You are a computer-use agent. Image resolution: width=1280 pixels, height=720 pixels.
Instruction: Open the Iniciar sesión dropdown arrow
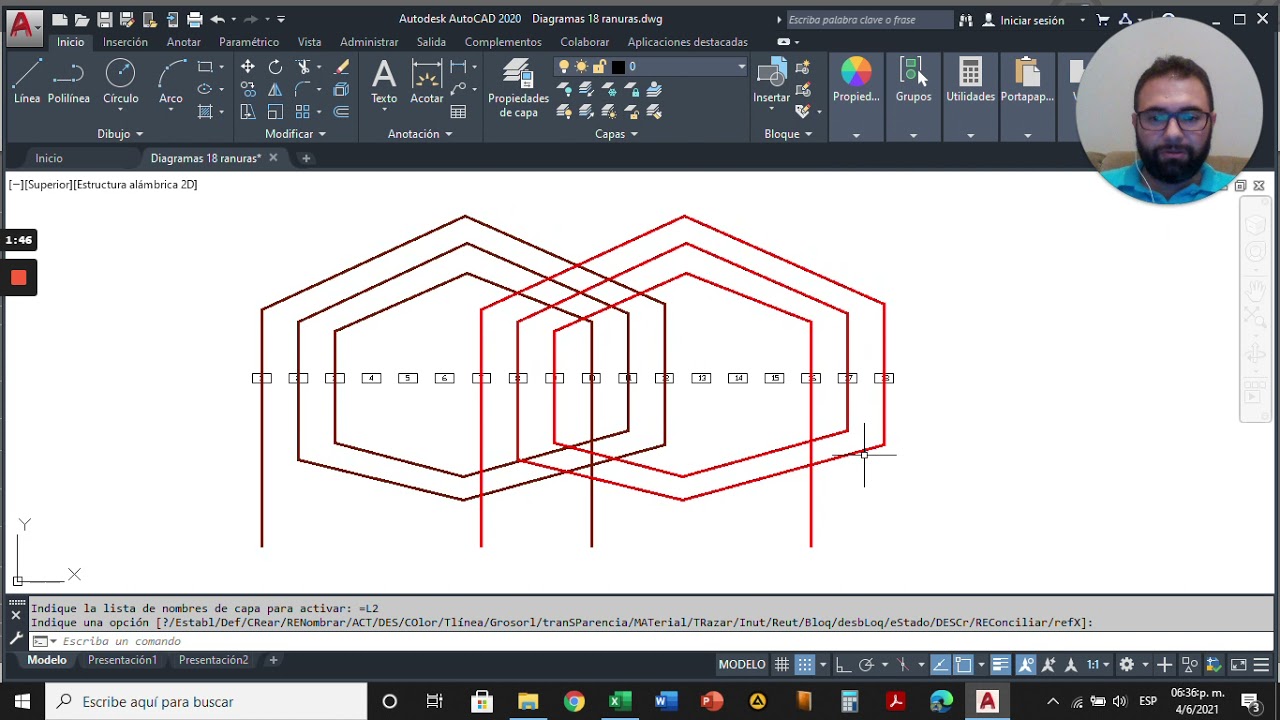click(x=1082, y=20)
